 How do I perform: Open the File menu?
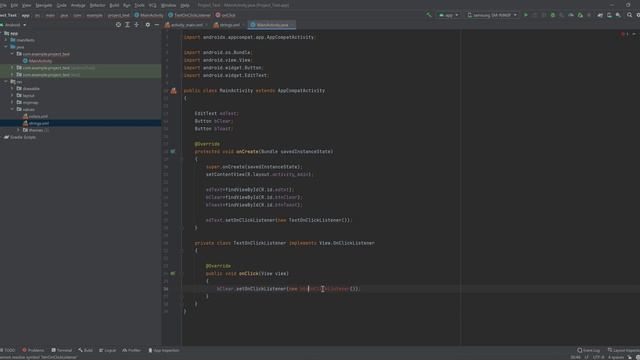(x=2, y=5)
